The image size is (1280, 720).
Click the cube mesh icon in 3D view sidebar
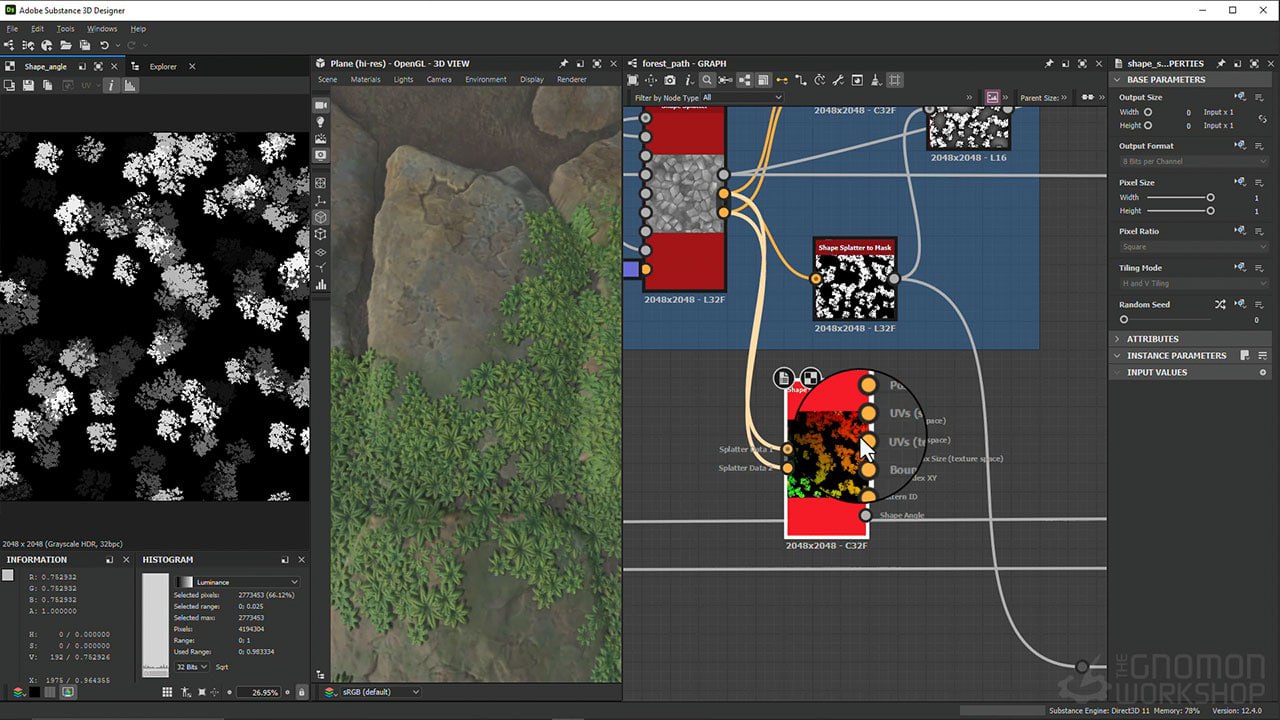tap(321, 217)
